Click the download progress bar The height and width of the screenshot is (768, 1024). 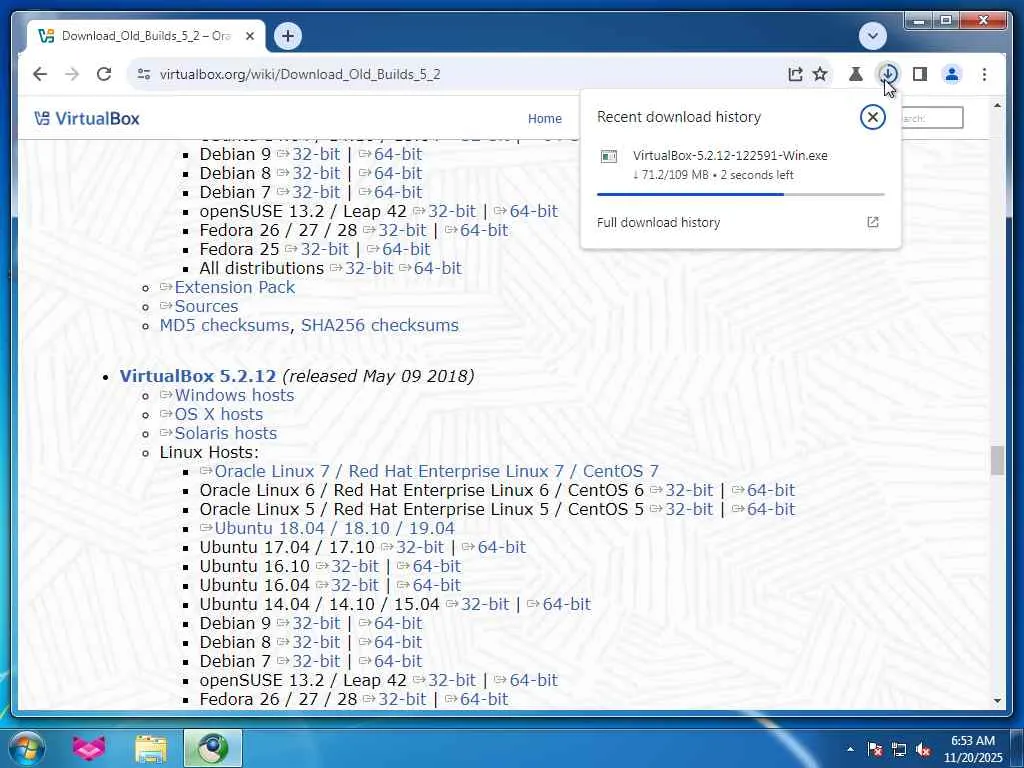click(x=740, y=194)
